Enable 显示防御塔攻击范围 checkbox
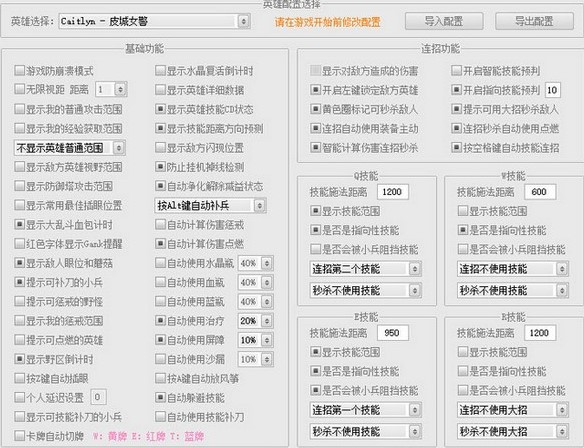The height and width of the screenshot is (448, 584). tap(19, 185)
